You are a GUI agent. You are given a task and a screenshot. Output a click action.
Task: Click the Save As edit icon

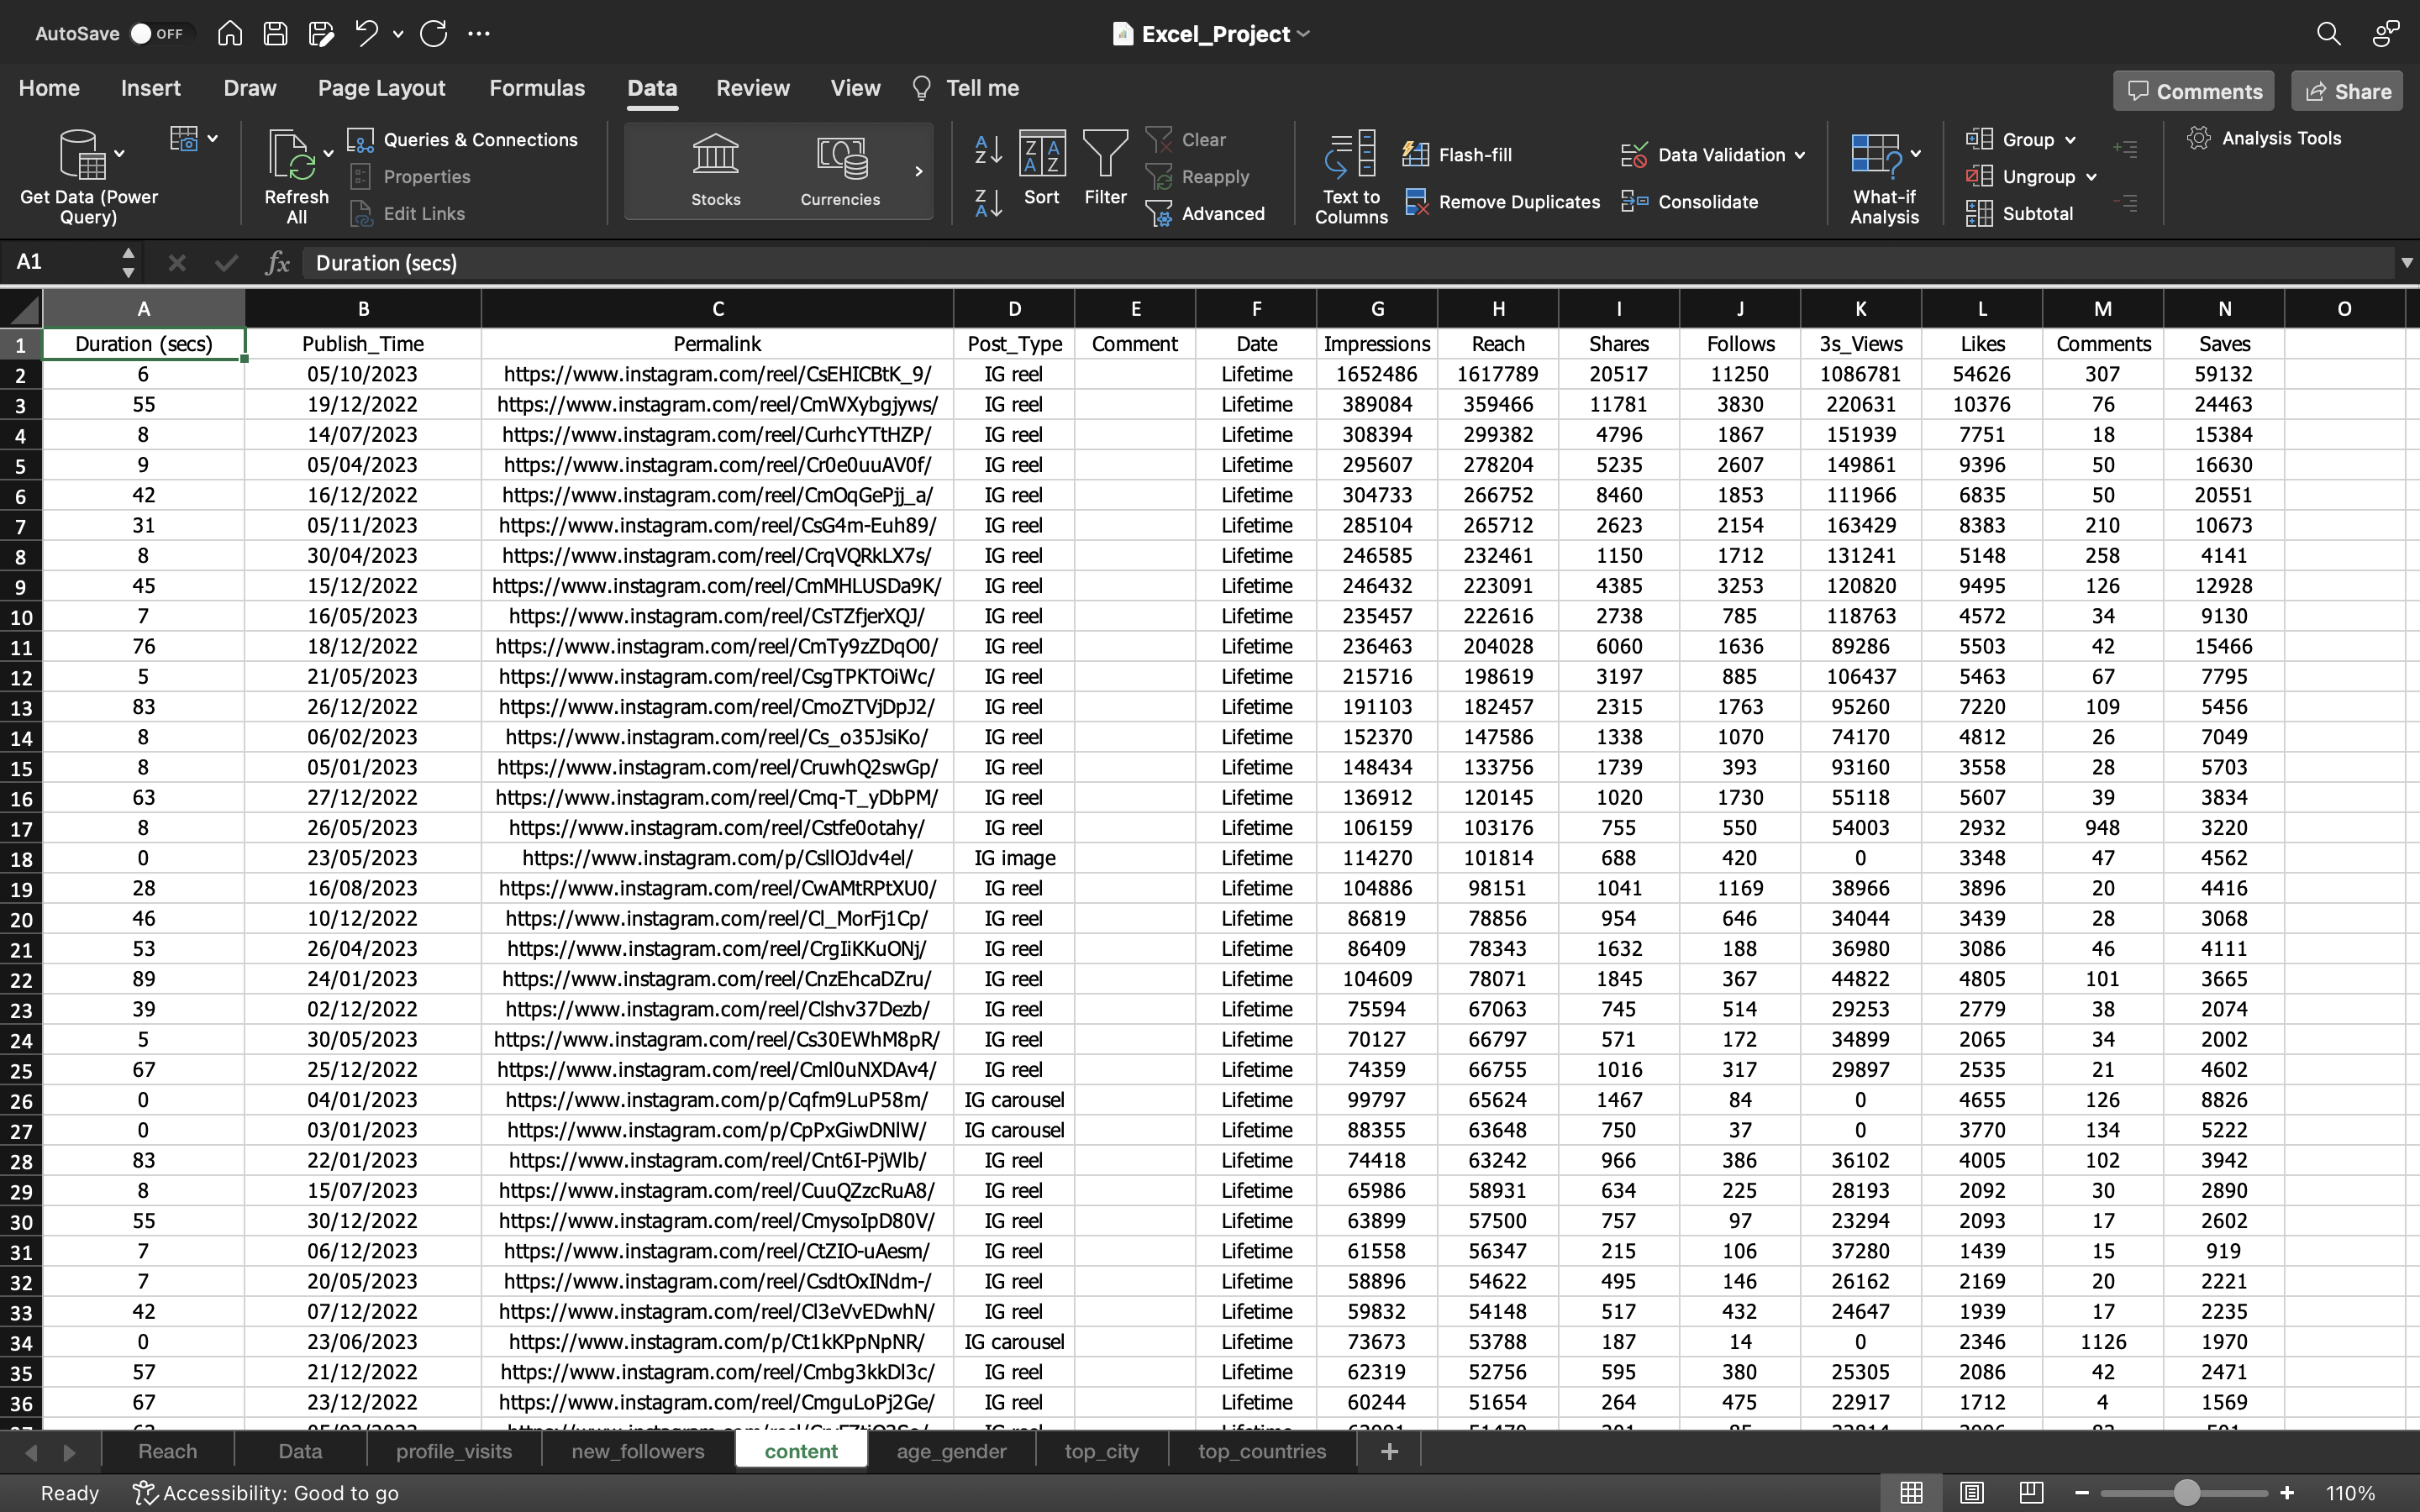(x=321, y=34)
